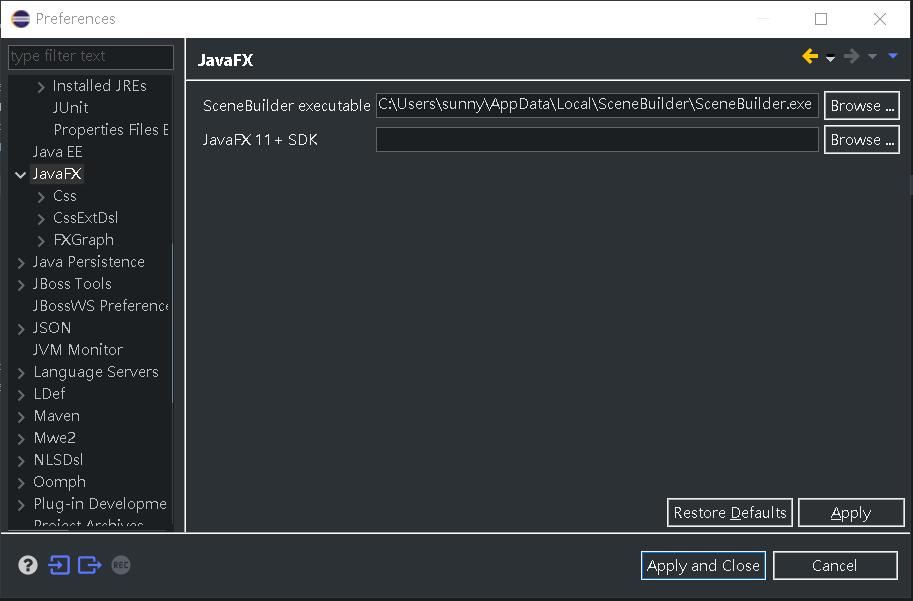Click the Cancel button
This screenshot has width=913, height=601.
point(835,565)
